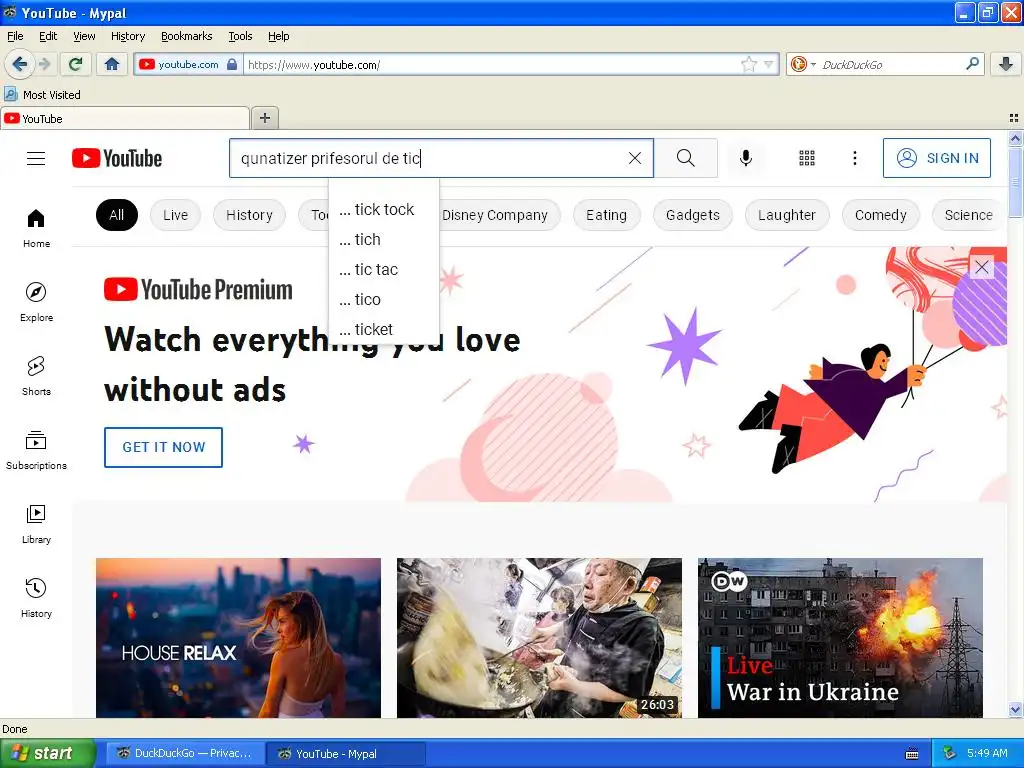Viewport: 1024px width, 768px height.
Task: Click the YouTube - Mypal taskbar button
Action: coord(345,753)
